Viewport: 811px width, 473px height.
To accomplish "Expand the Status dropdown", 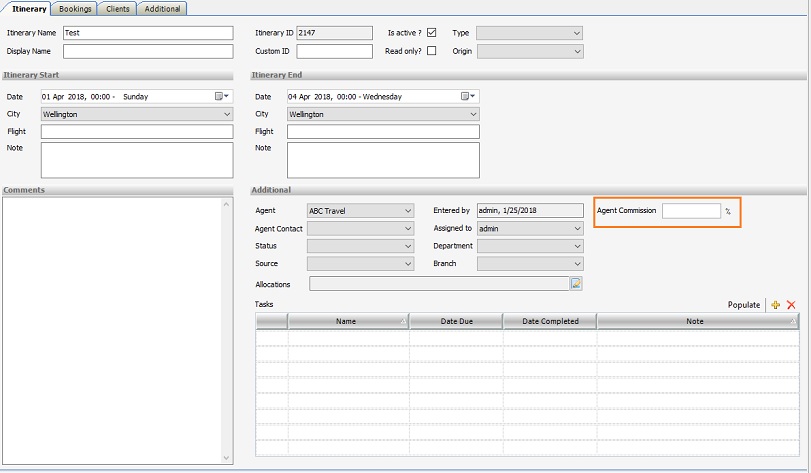I will (x=360, y=246).
